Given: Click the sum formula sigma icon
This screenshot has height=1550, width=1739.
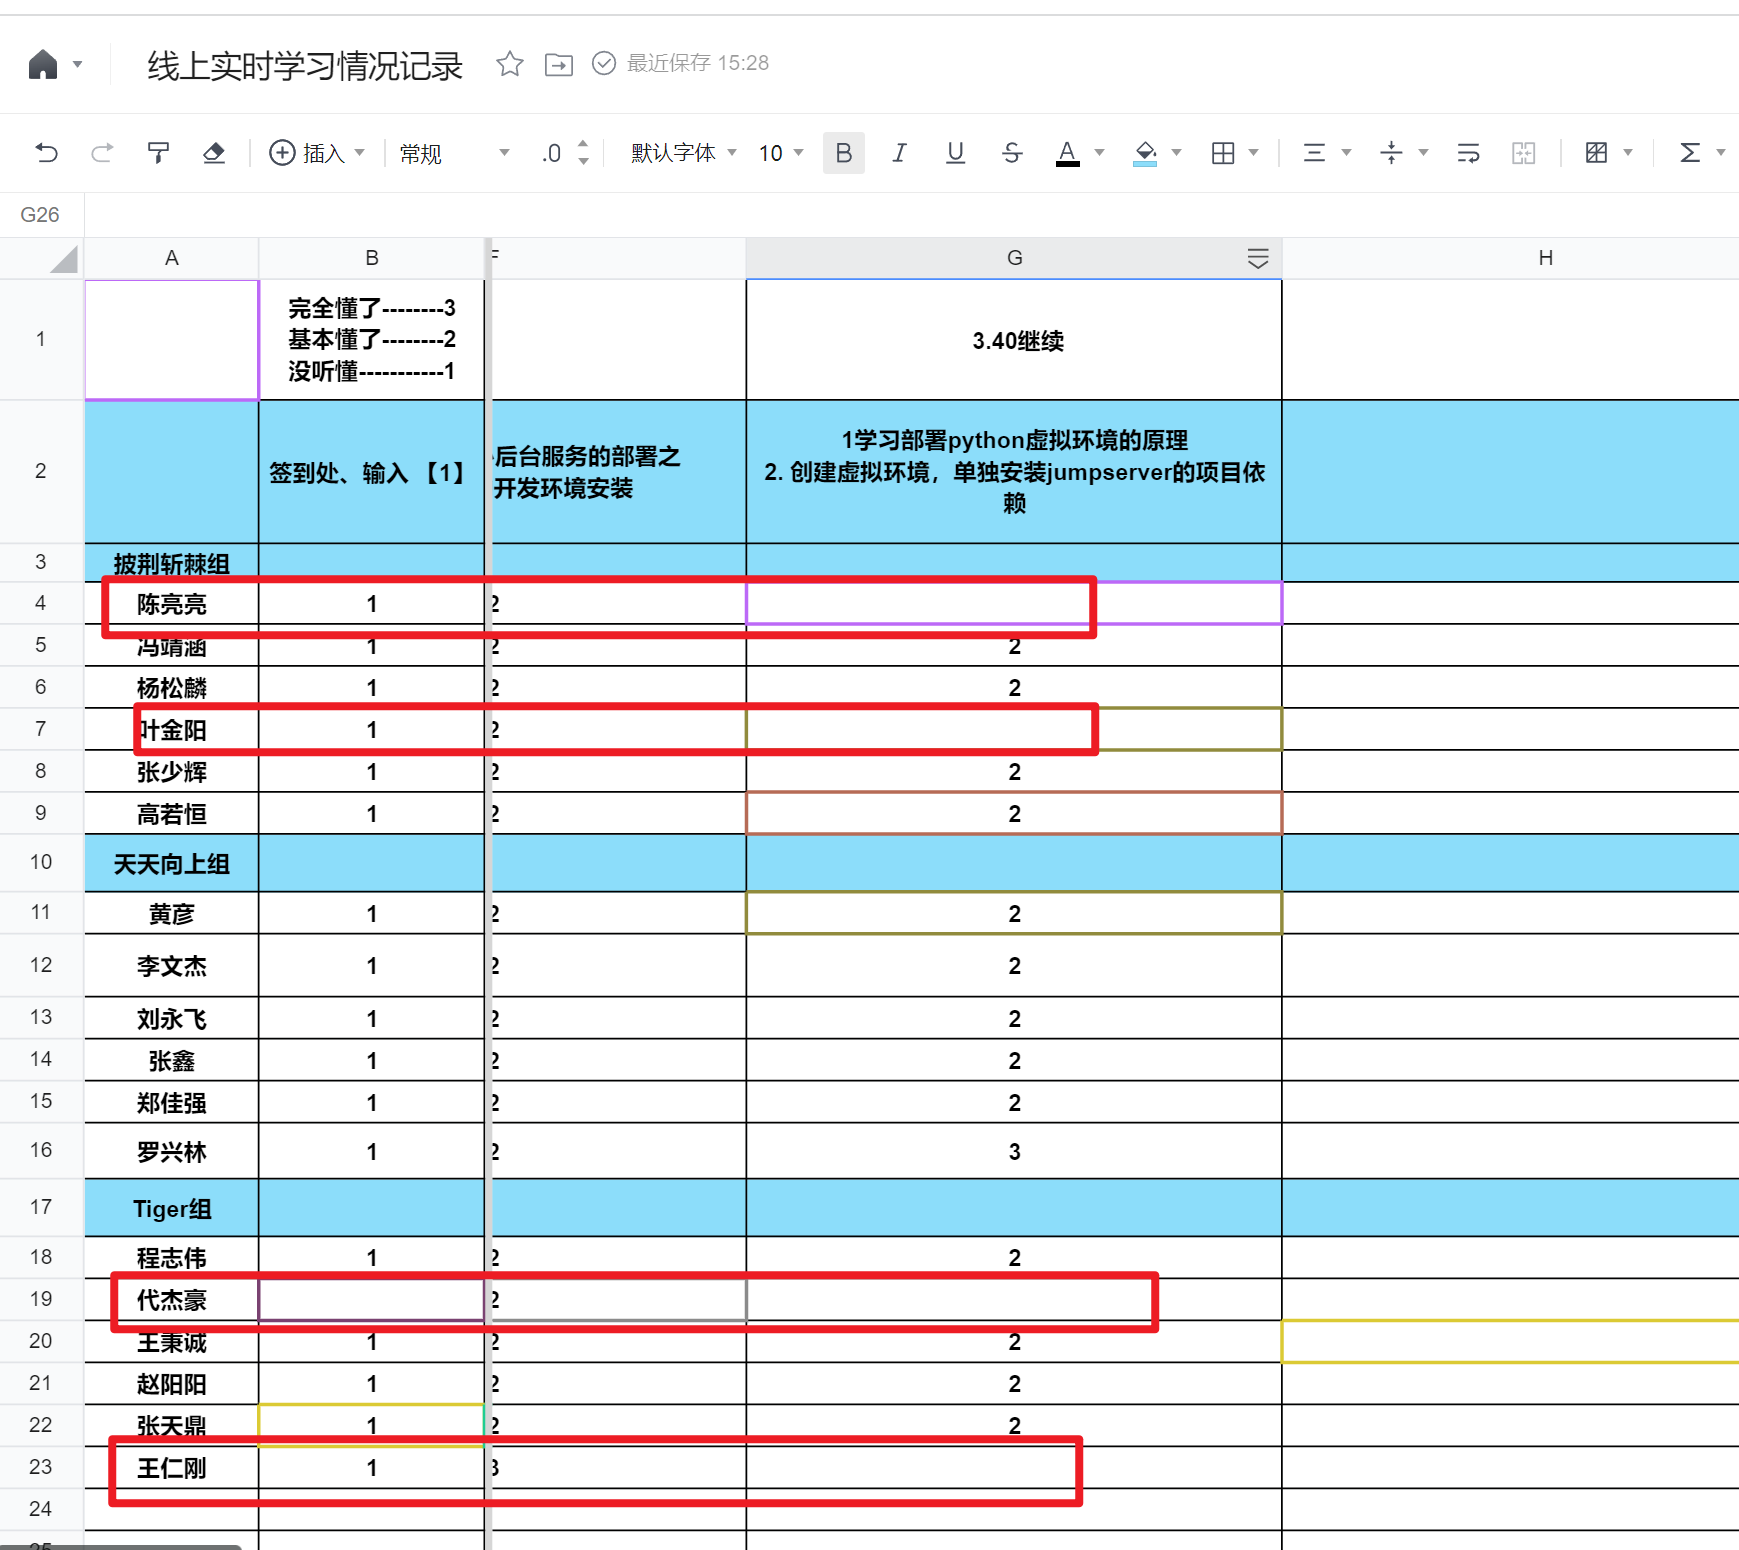Looking at the screenshot, I should pos(1690,153).
